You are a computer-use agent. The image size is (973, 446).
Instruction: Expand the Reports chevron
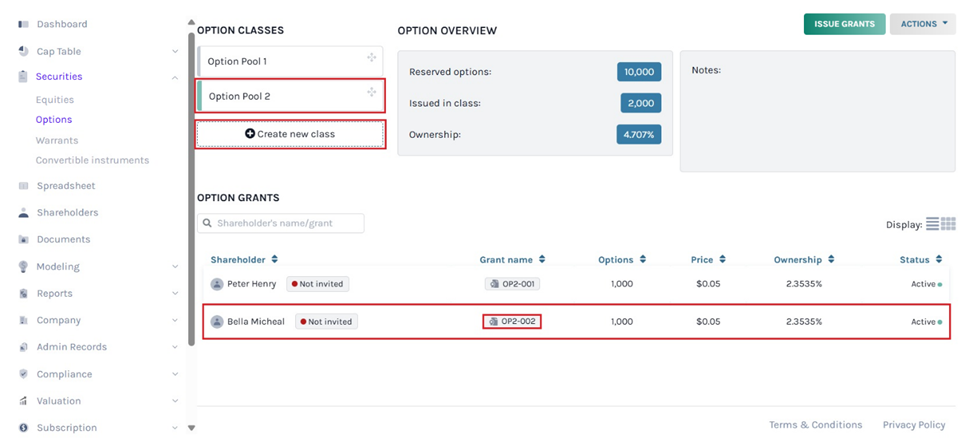[175, 293]
